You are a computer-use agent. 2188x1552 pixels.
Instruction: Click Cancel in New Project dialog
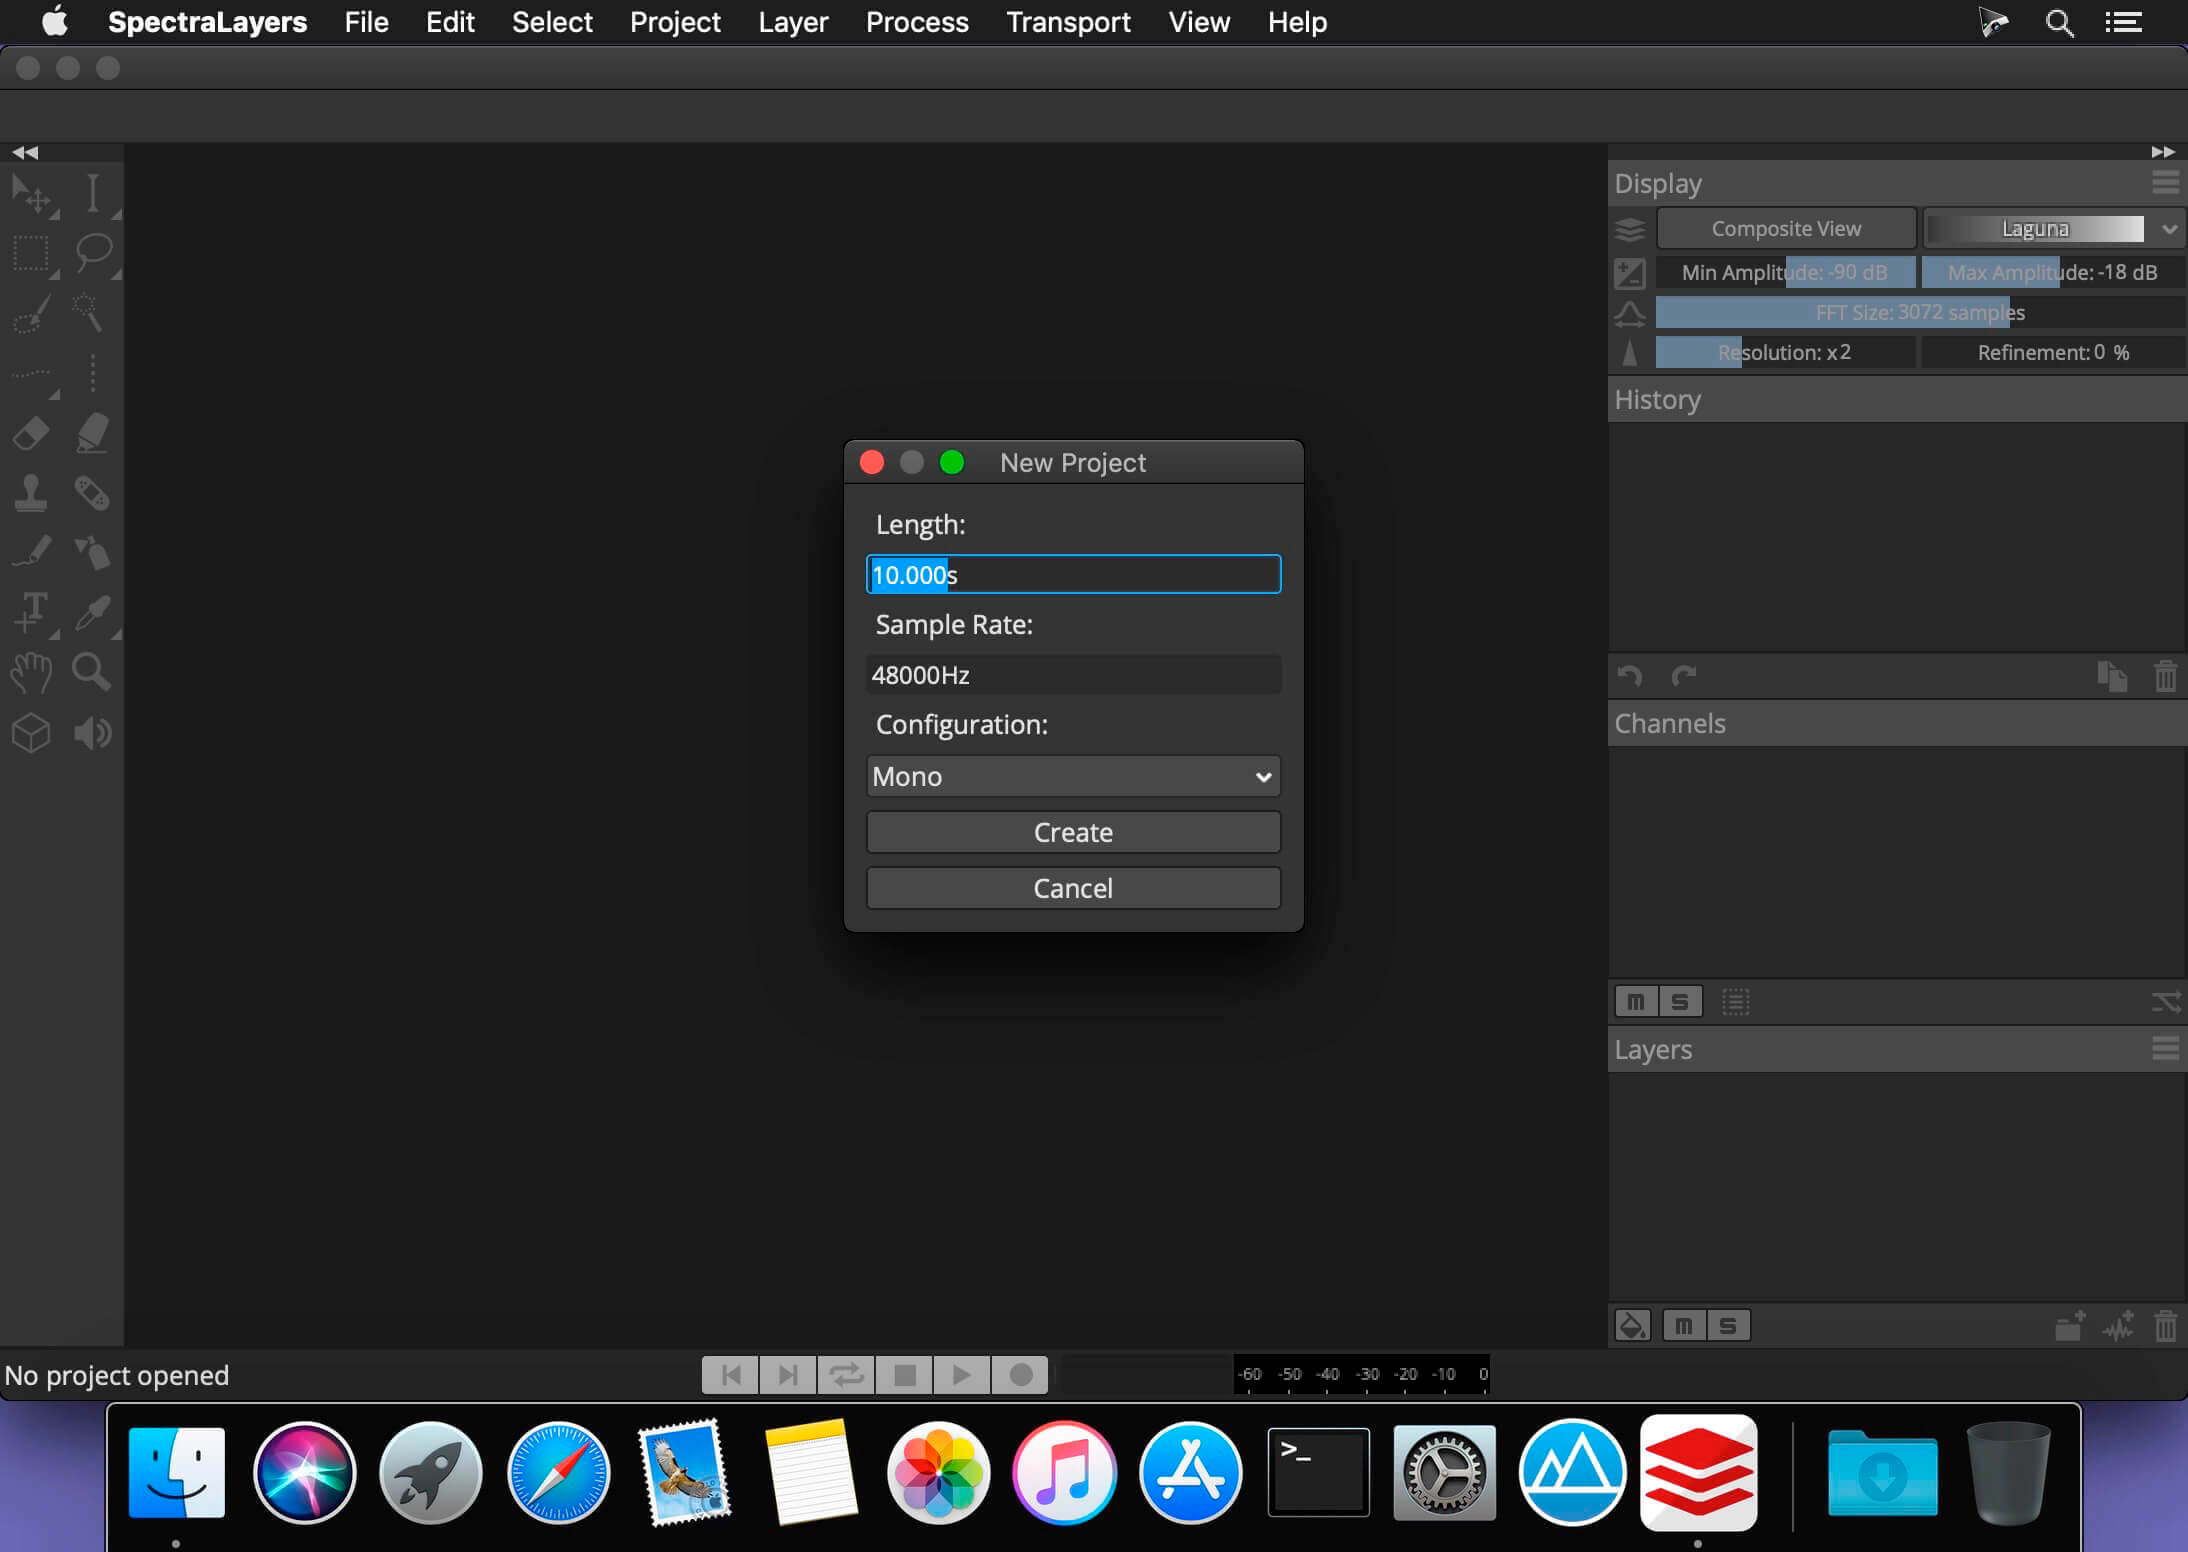pos(1073,888)
